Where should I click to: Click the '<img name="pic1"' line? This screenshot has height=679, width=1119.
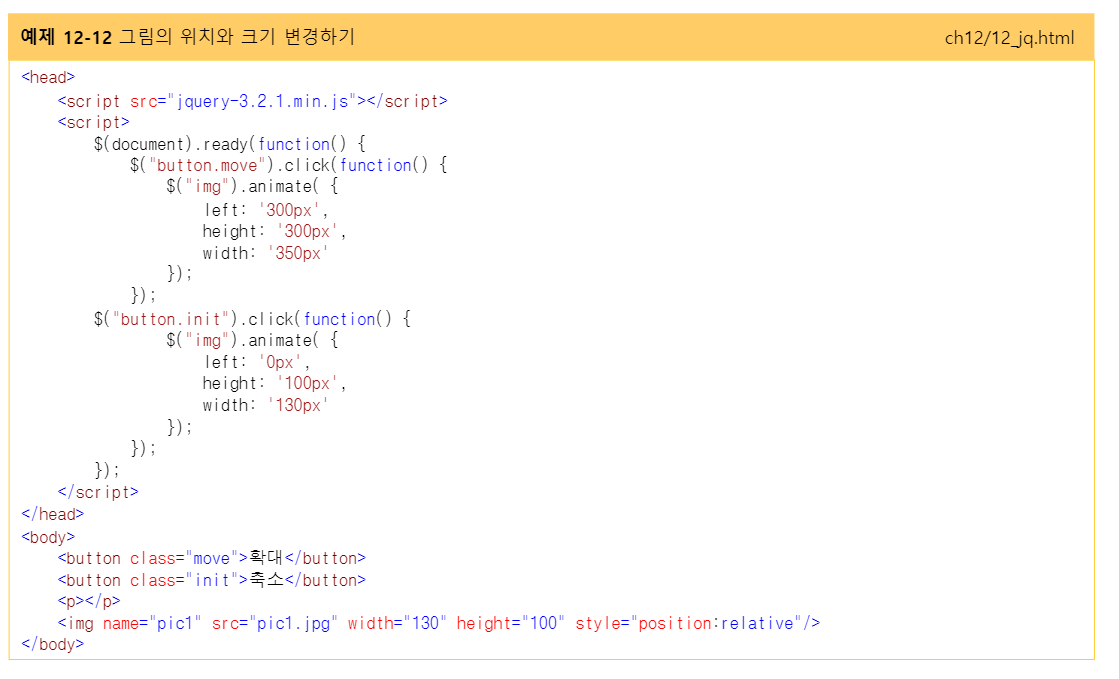coord(439,623)
